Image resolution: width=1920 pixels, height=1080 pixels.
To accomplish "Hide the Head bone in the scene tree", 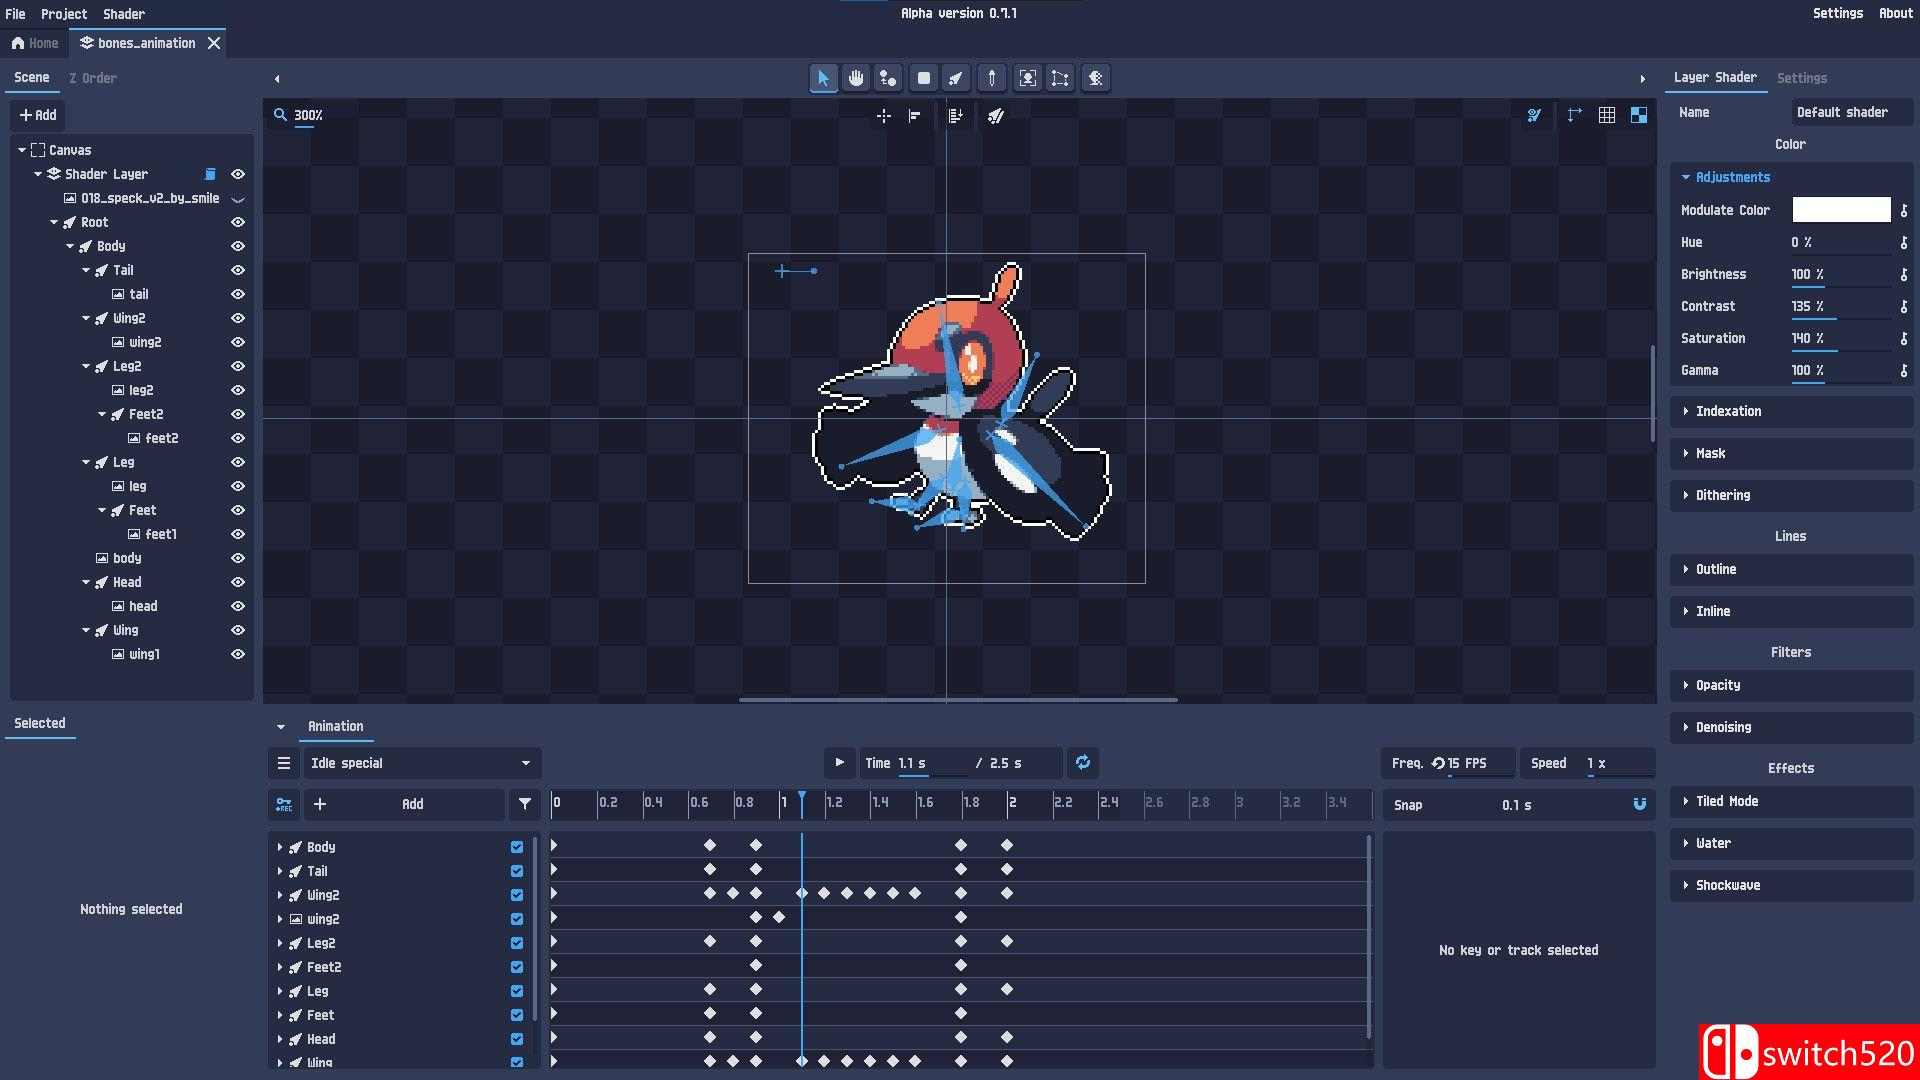I will click(x=238, y=581).
